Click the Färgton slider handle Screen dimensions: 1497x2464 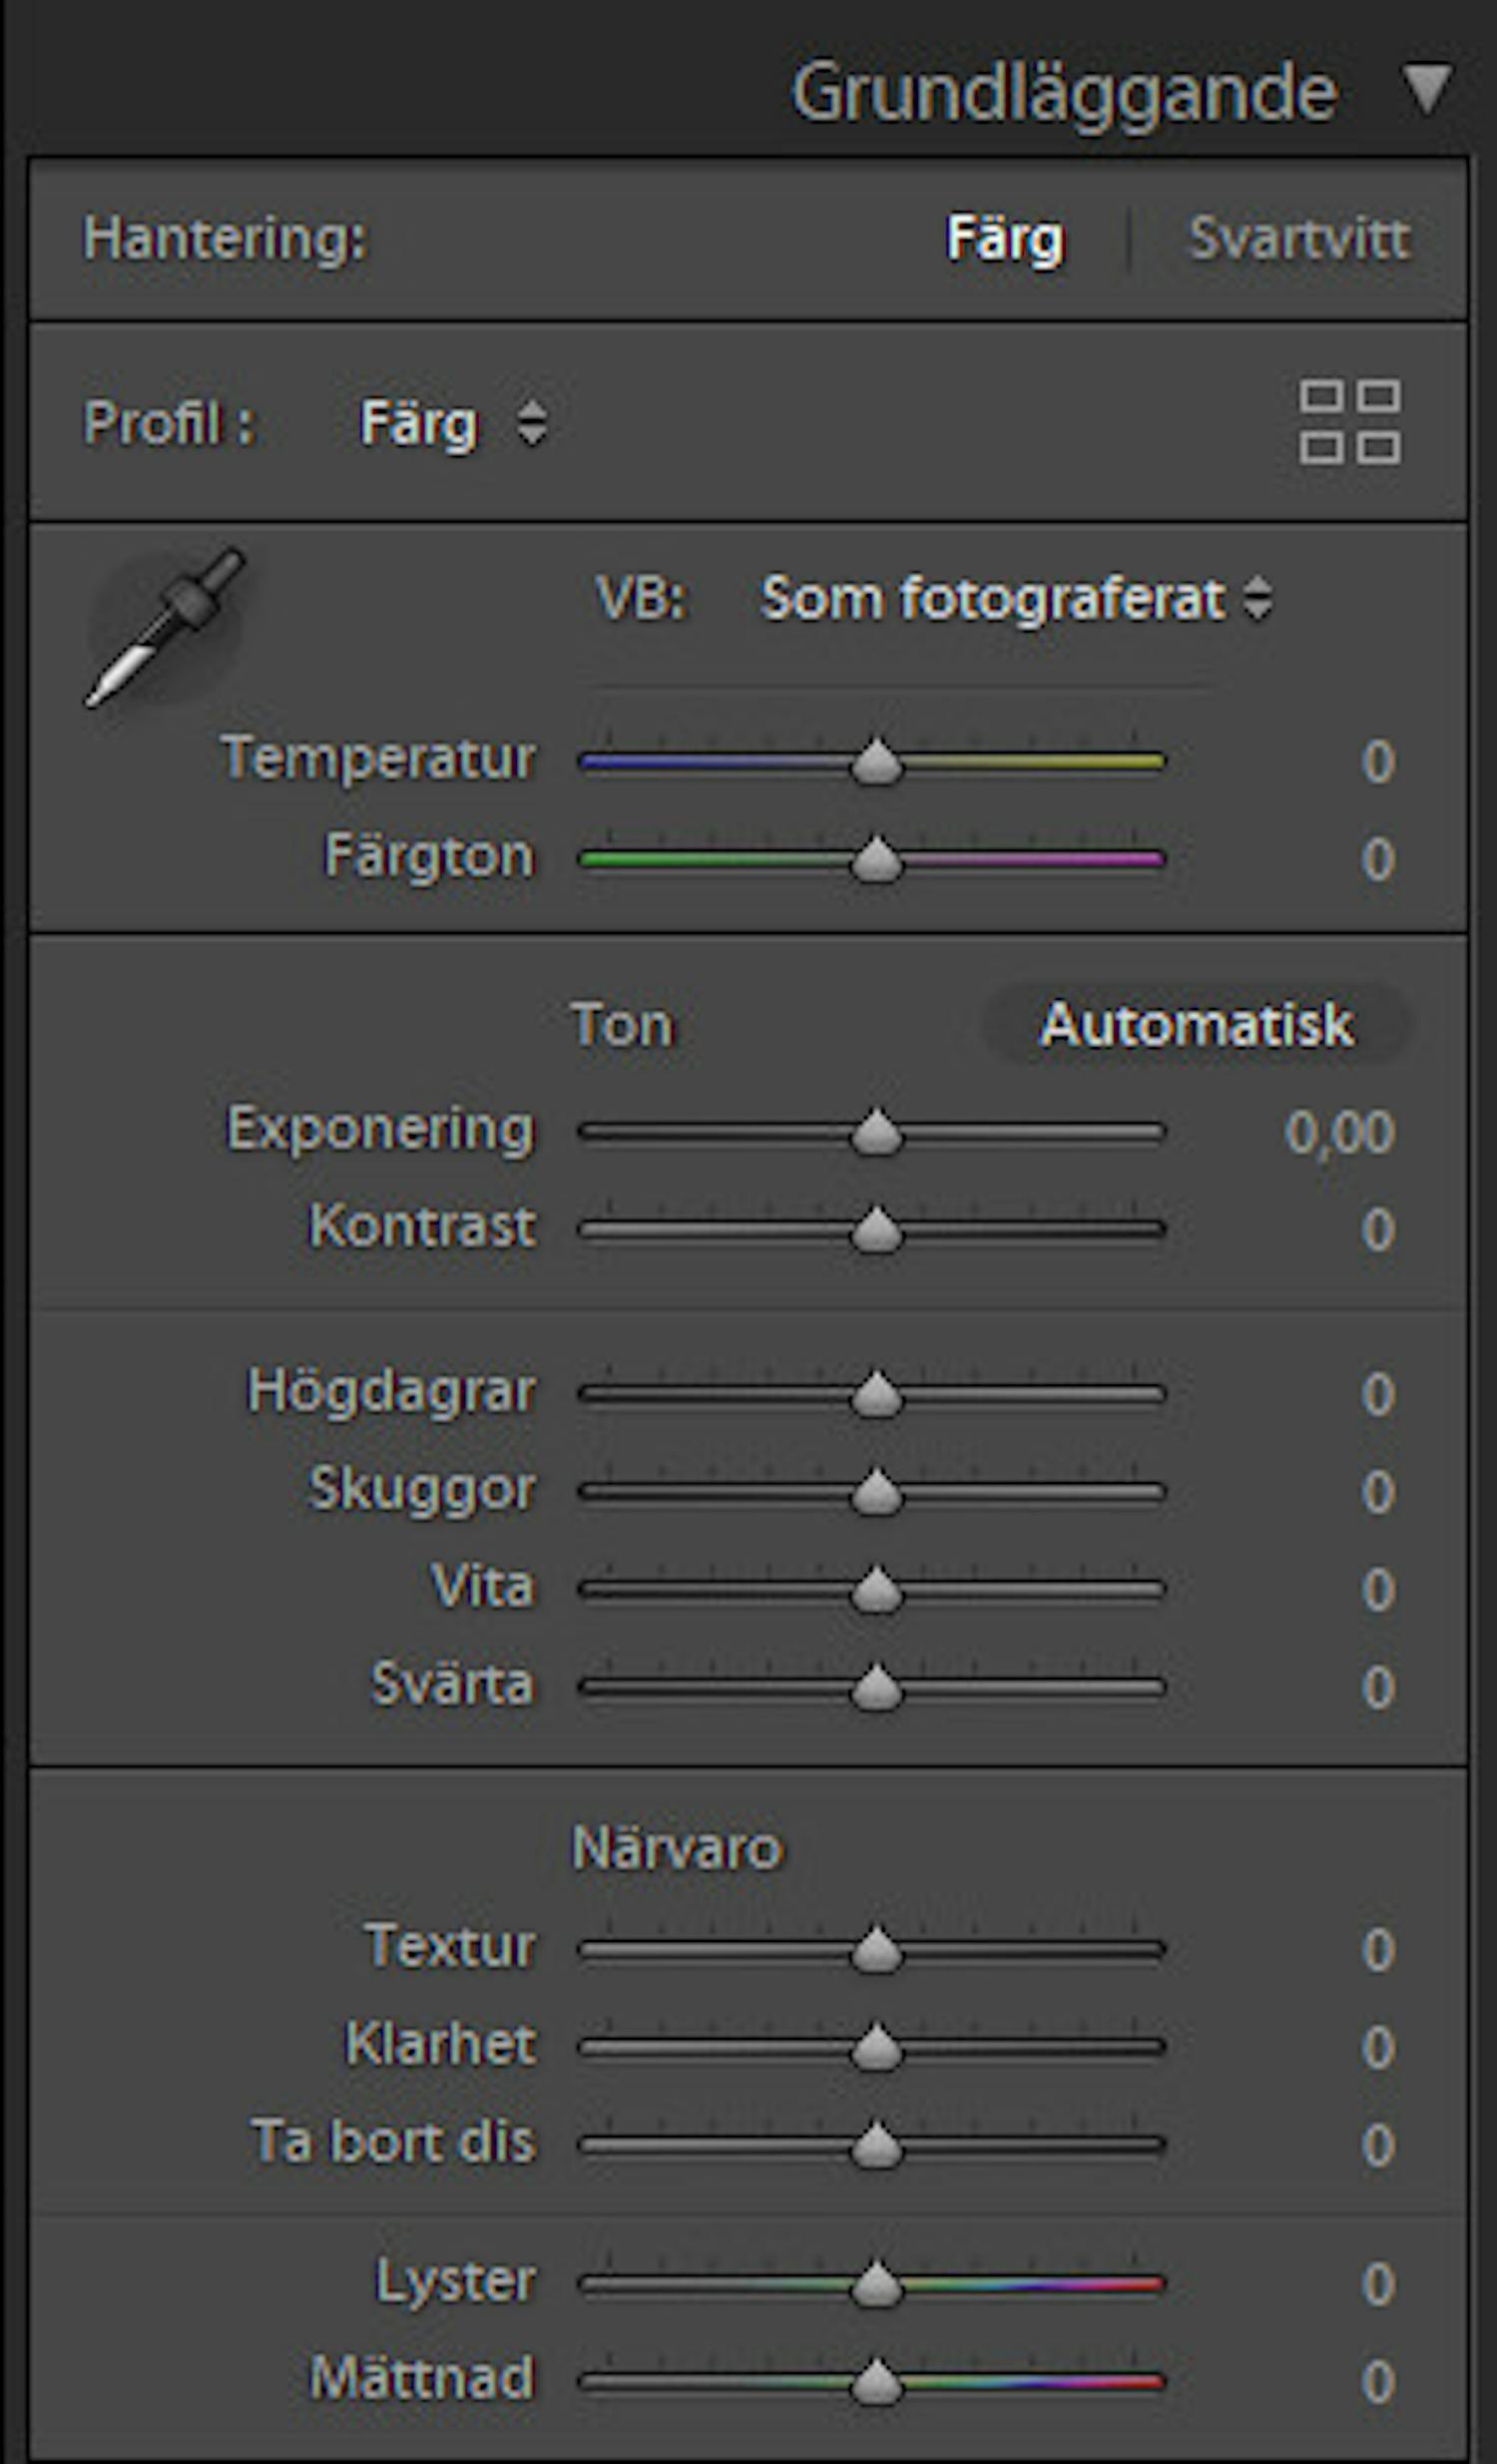tap(878, 861)
